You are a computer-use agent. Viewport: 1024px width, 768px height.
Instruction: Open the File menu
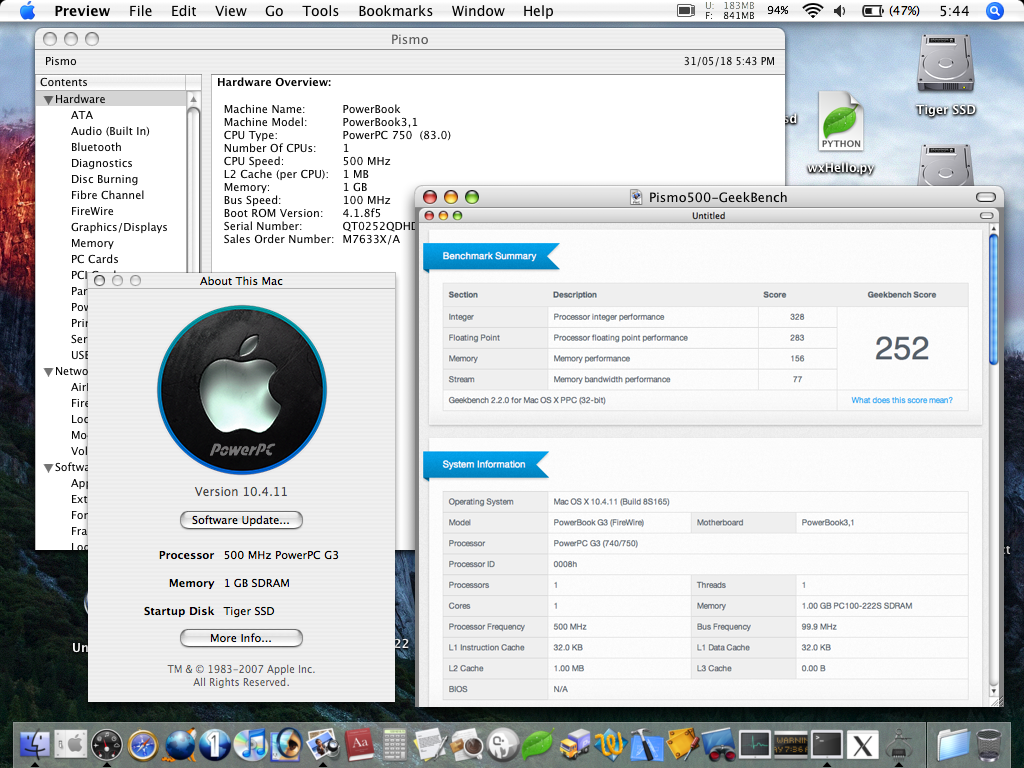click(x=140, y=11)
